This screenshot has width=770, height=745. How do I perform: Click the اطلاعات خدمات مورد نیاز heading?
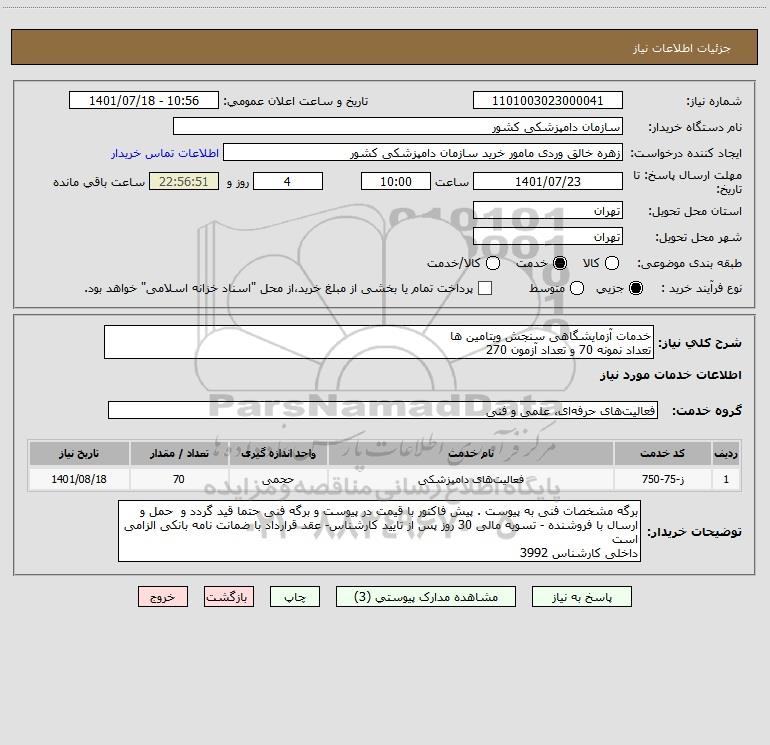point(671,375)
